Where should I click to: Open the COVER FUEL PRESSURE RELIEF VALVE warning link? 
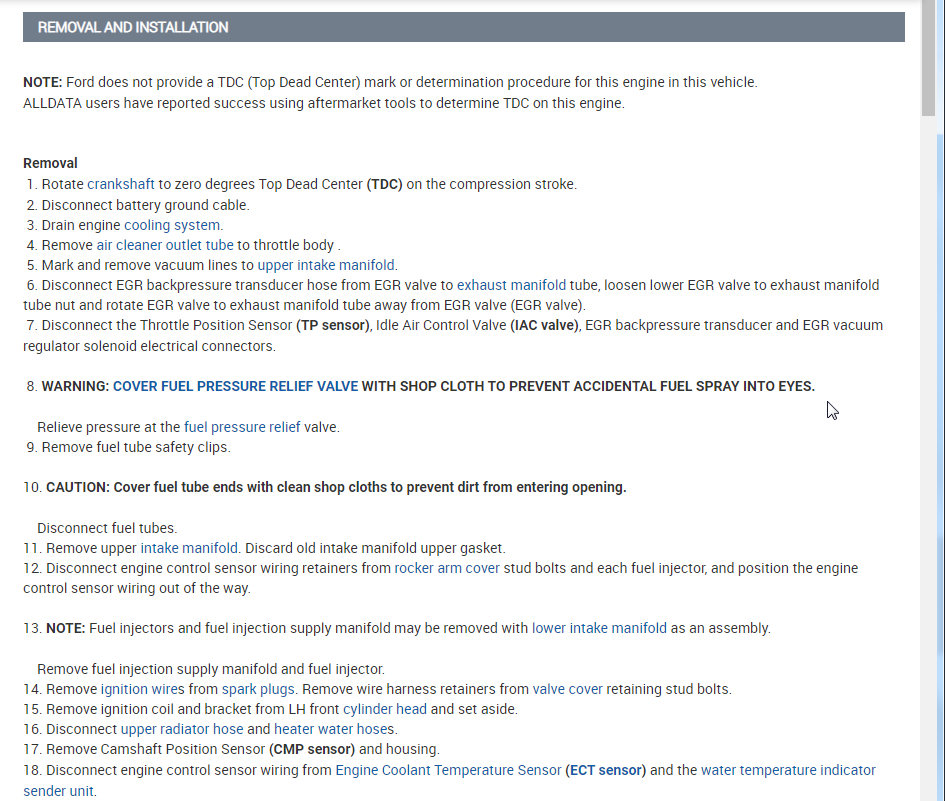235,386
